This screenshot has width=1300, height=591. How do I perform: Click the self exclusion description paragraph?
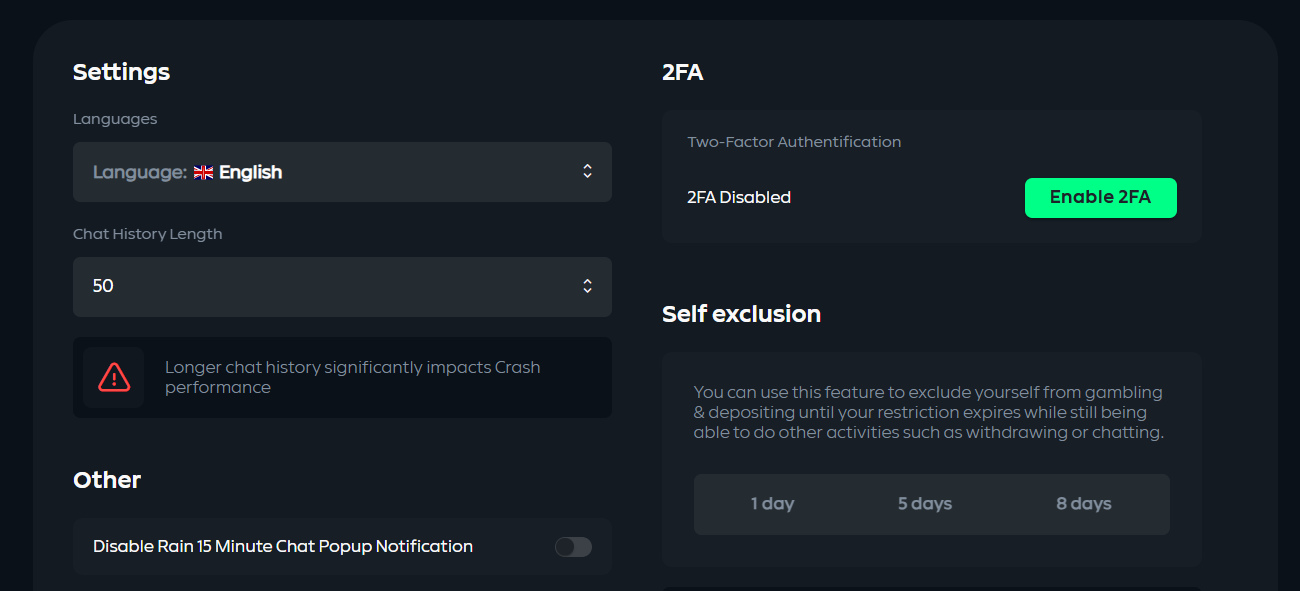[928, 412]
